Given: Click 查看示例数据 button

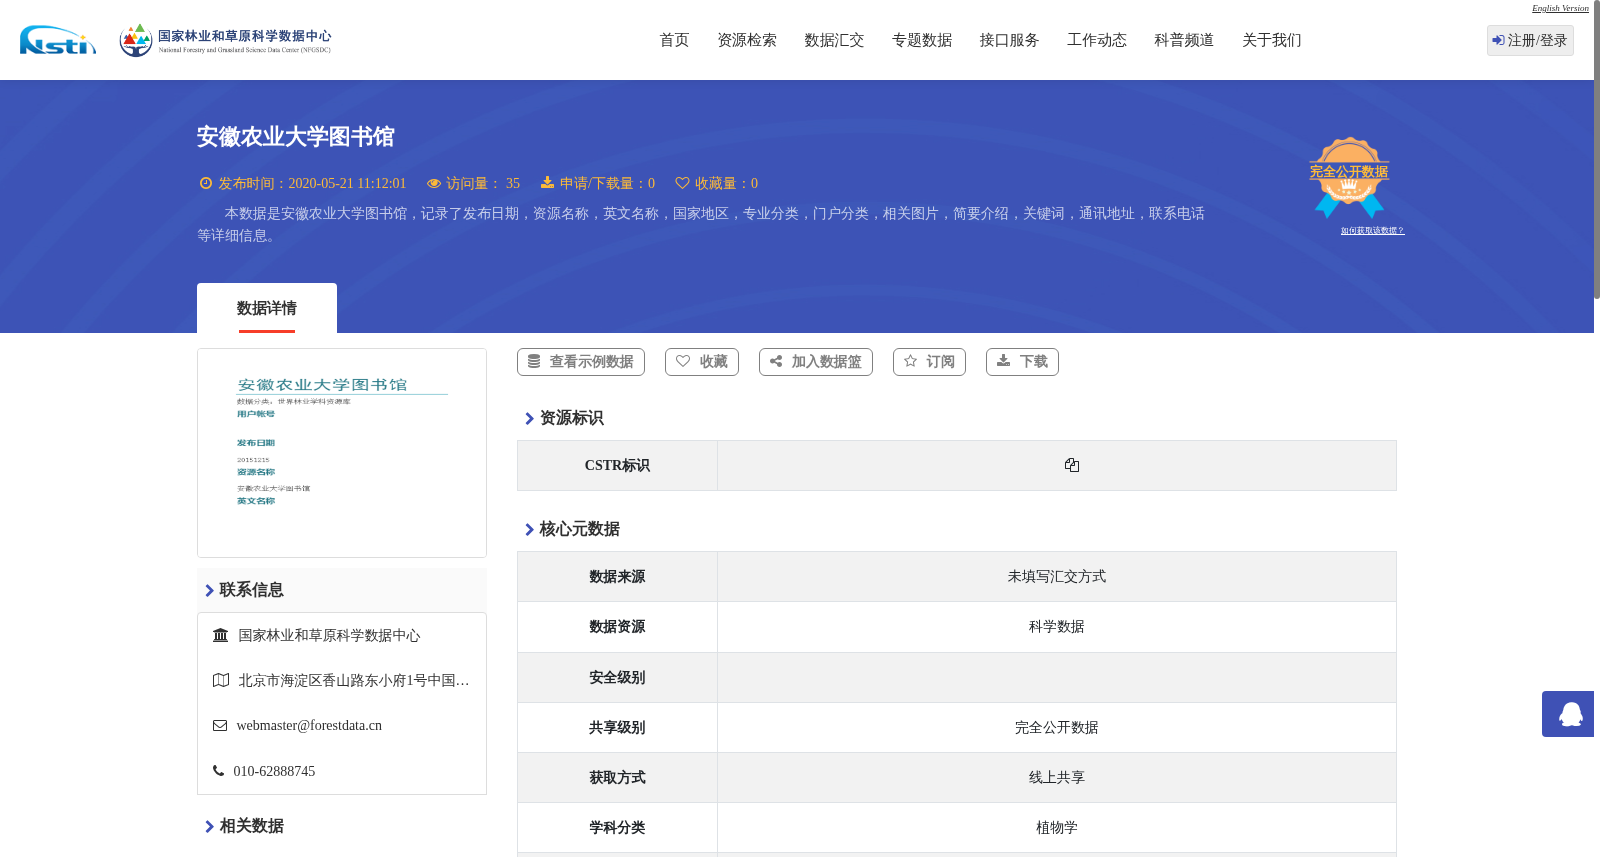Looking at the screenshot, I should pos(581,362).
